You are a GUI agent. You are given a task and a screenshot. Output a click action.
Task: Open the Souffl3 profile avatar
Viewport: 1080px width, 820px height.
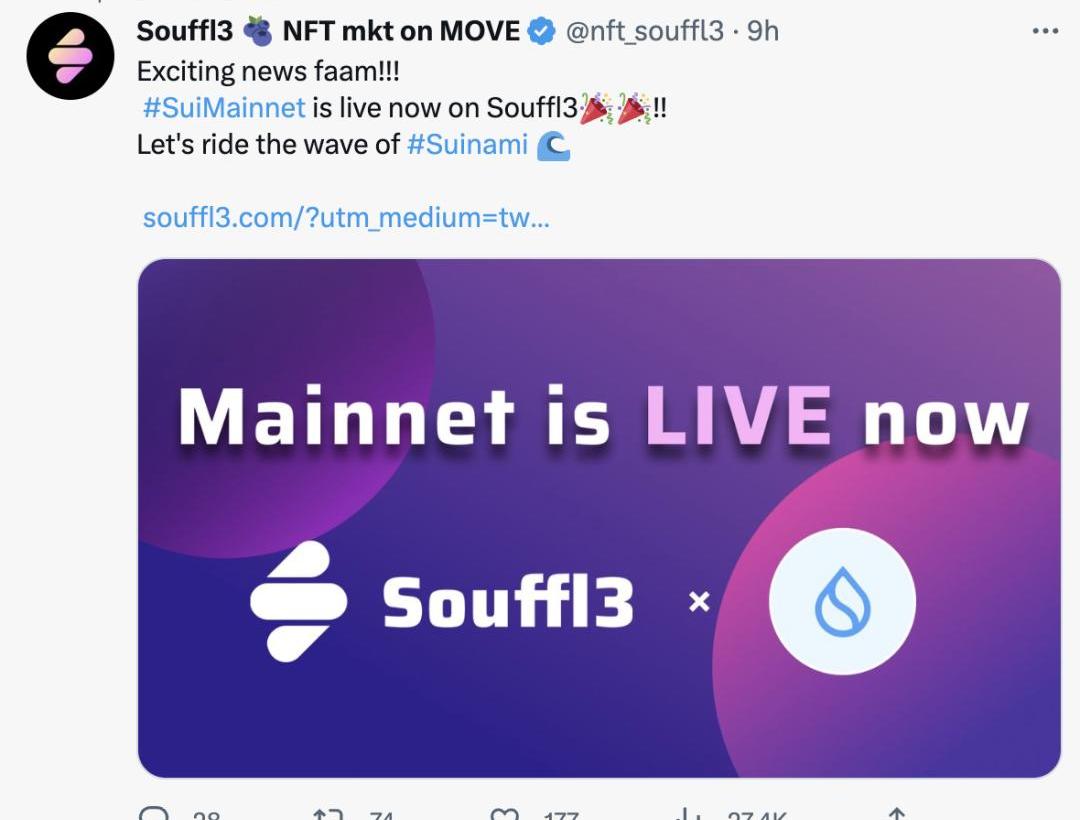point(70,54)
